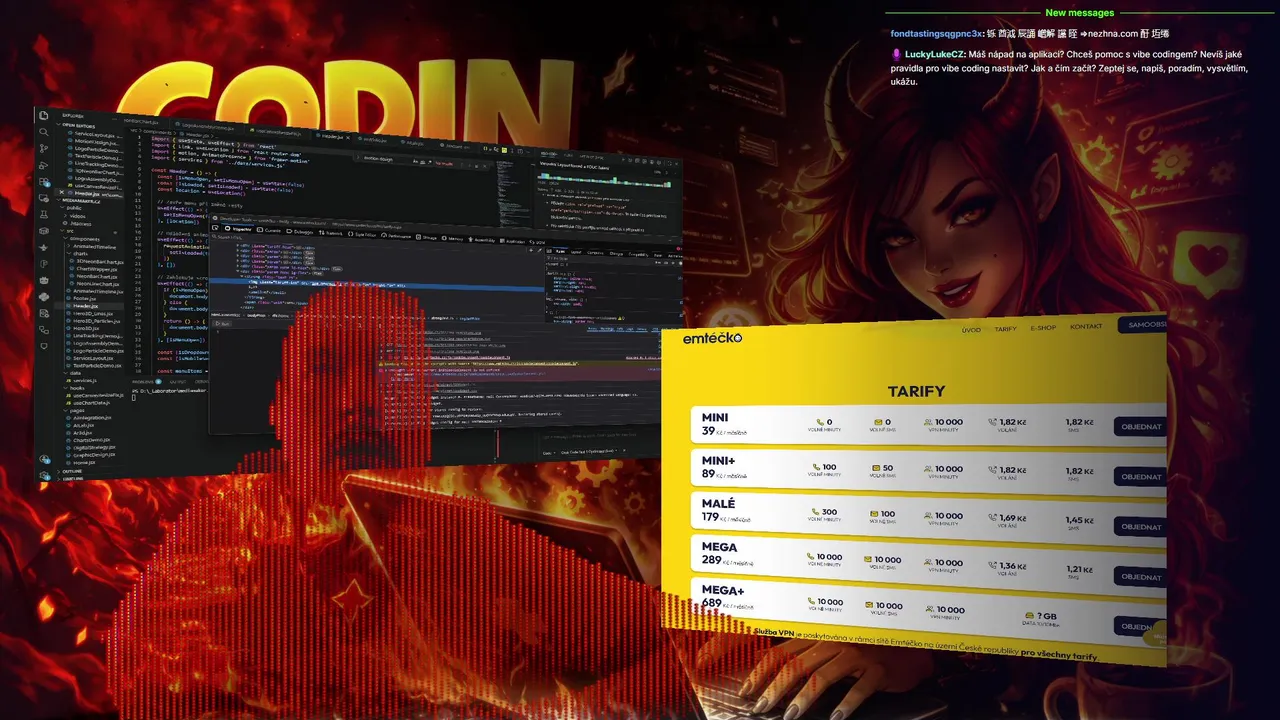The width and height of the screenshot is (1280, 720).
Task: Click the DevTools pick element icon
Action: (x=215, y=228)
